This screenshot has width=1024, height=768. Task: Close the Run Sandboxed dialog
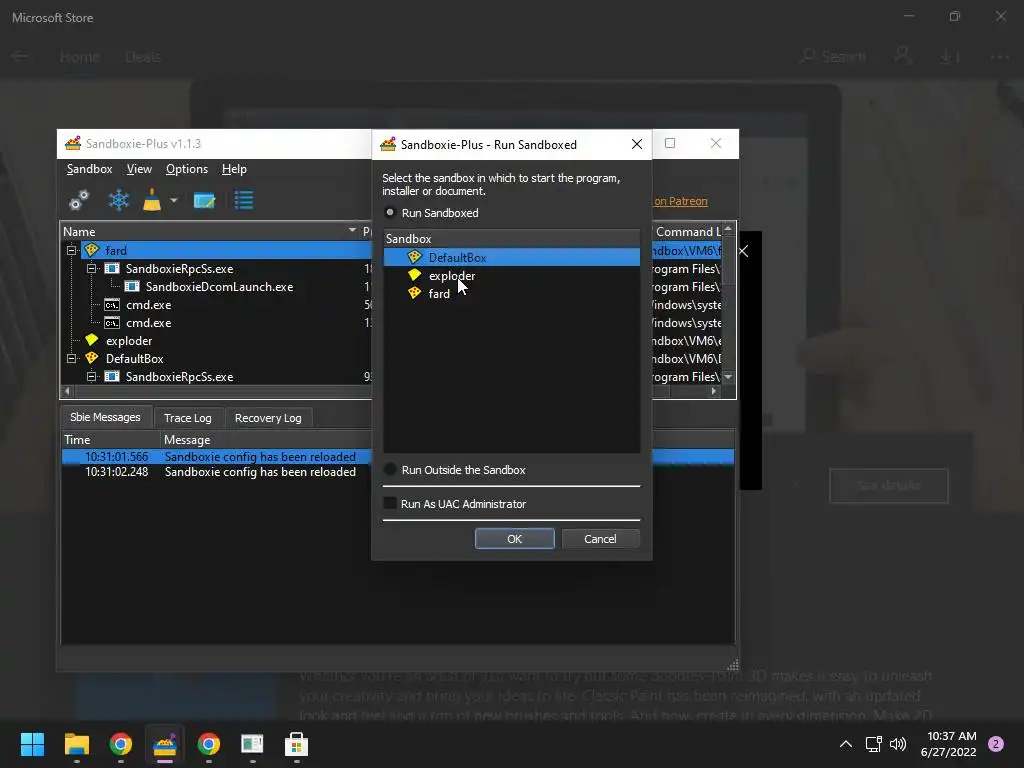pyautogui.click(x=637, y=144)
